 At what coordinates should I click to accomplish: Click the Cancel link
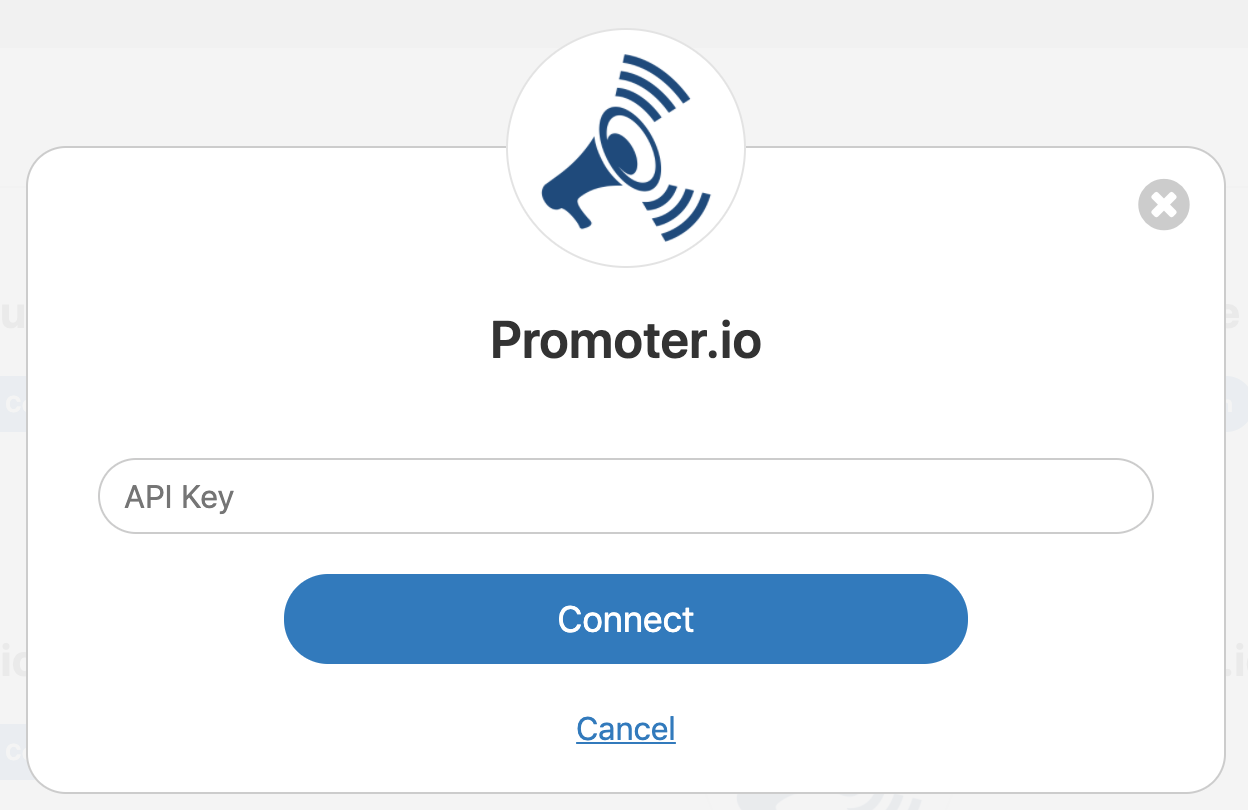(626, 729)
